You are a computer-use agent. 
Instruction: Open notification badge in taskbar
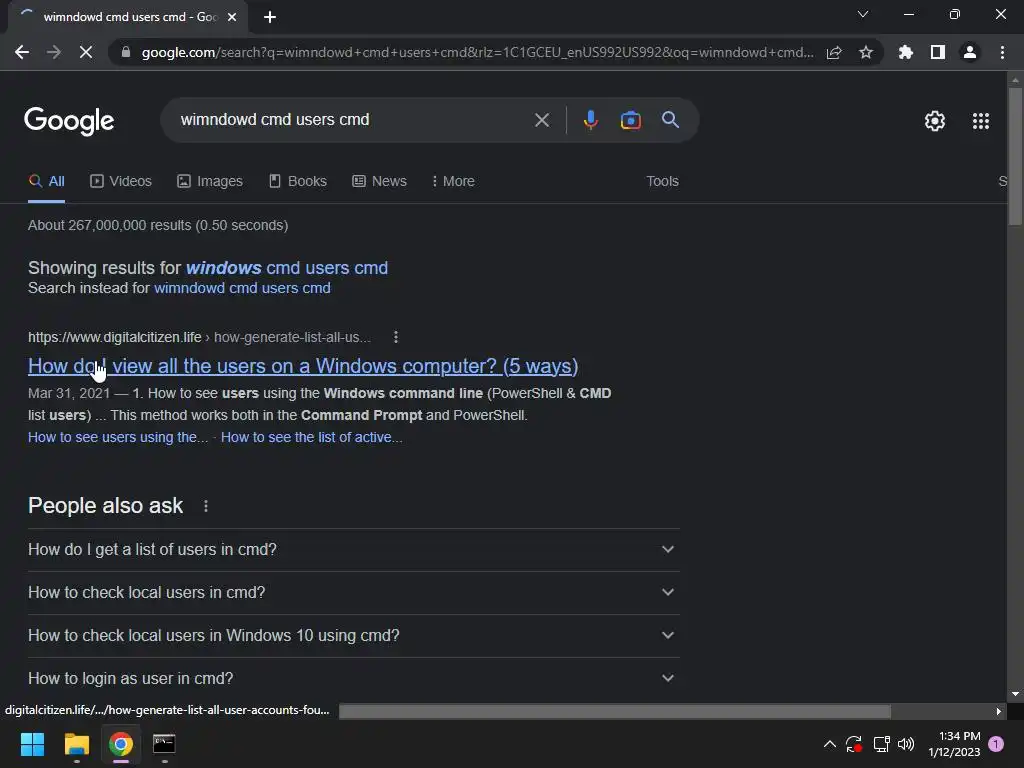(996, 743)
